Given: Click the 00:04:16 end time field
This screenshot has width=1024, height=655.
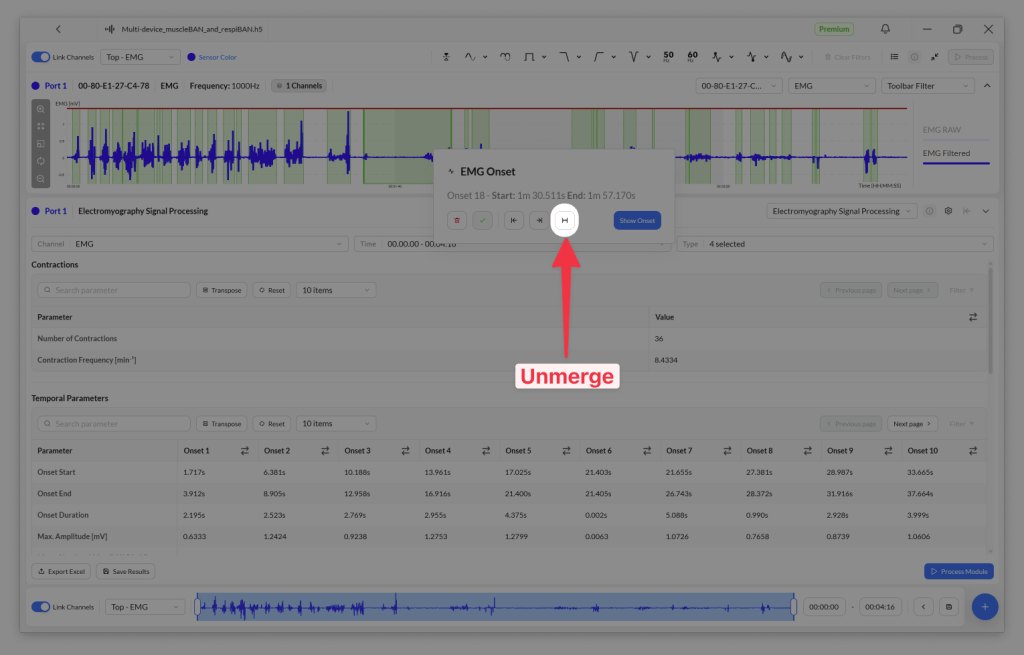Looking at the screenshot, I should pyautogui.click(x=880, y=607).
